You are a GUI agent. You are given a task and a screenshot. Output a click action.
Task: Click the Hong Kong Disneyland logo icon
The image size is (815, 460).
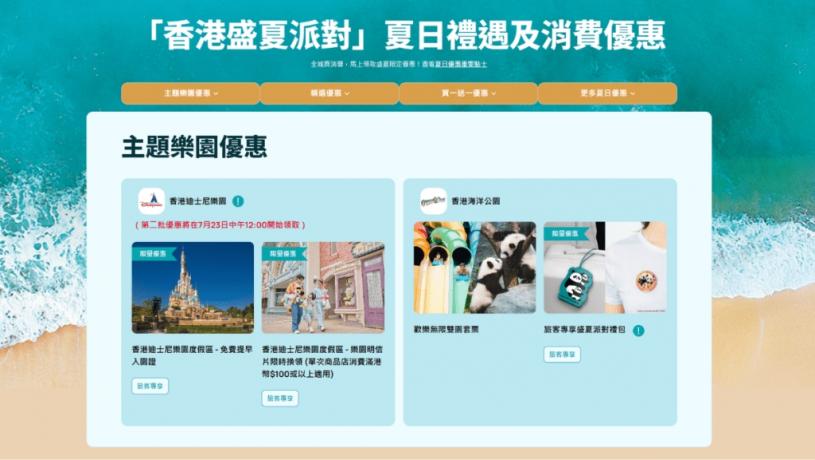point(151,201)
